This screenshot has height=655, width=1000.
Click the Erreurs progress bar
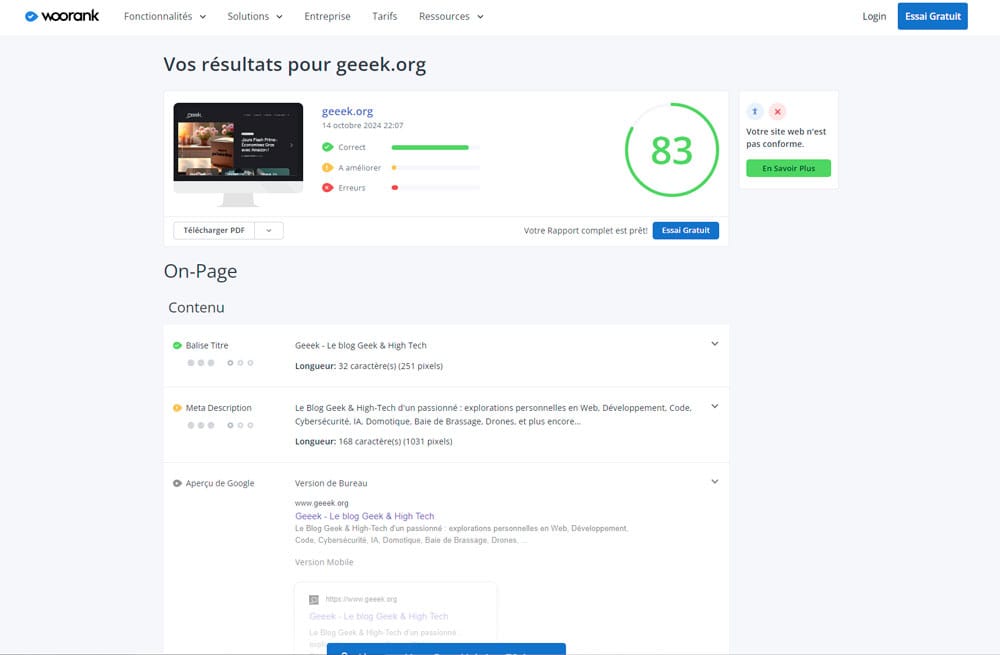click(435, 188)
